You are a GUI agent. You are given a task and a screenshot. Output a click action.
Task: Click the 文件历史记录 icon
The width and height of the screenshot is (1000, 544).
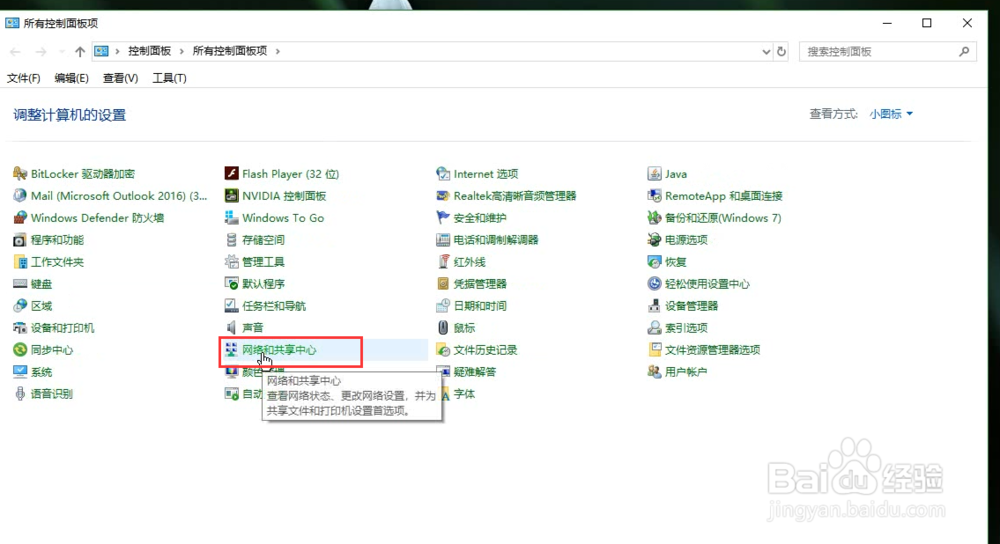pos(443,349)
